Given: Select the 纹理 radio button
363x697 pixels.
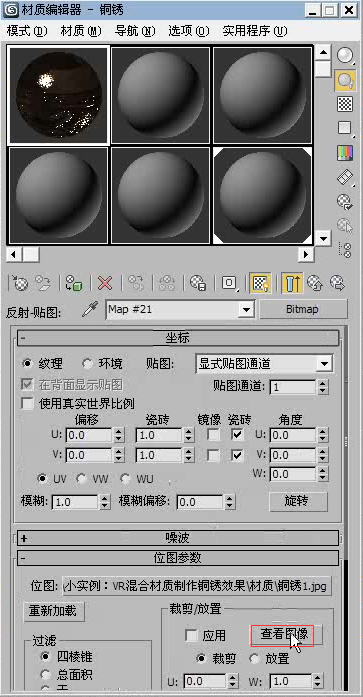Looking at the screenshot, I should pos(28,364).
